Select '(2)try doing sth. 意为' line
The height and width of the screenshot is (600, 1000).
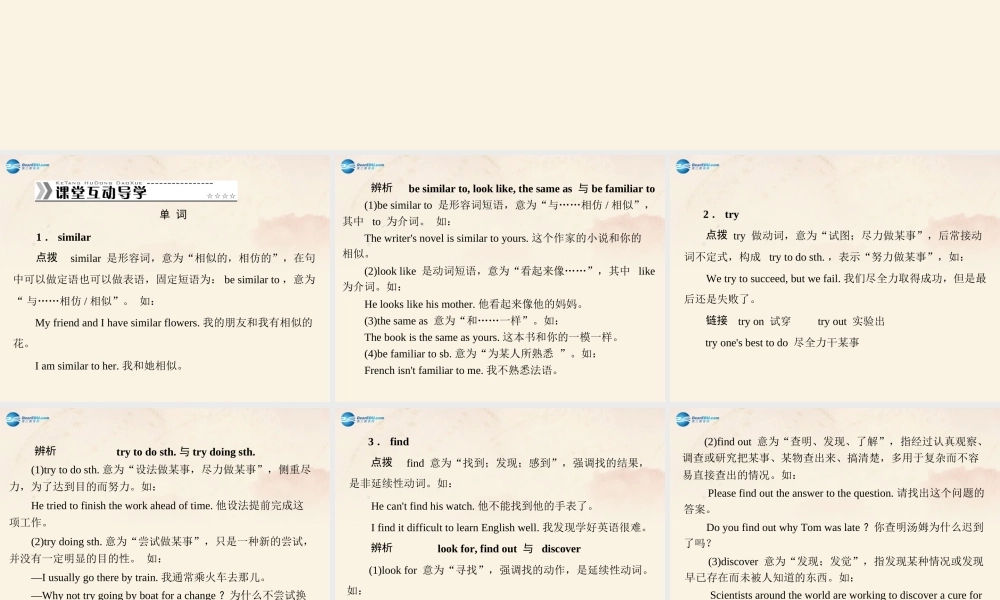tap(169, 542)
